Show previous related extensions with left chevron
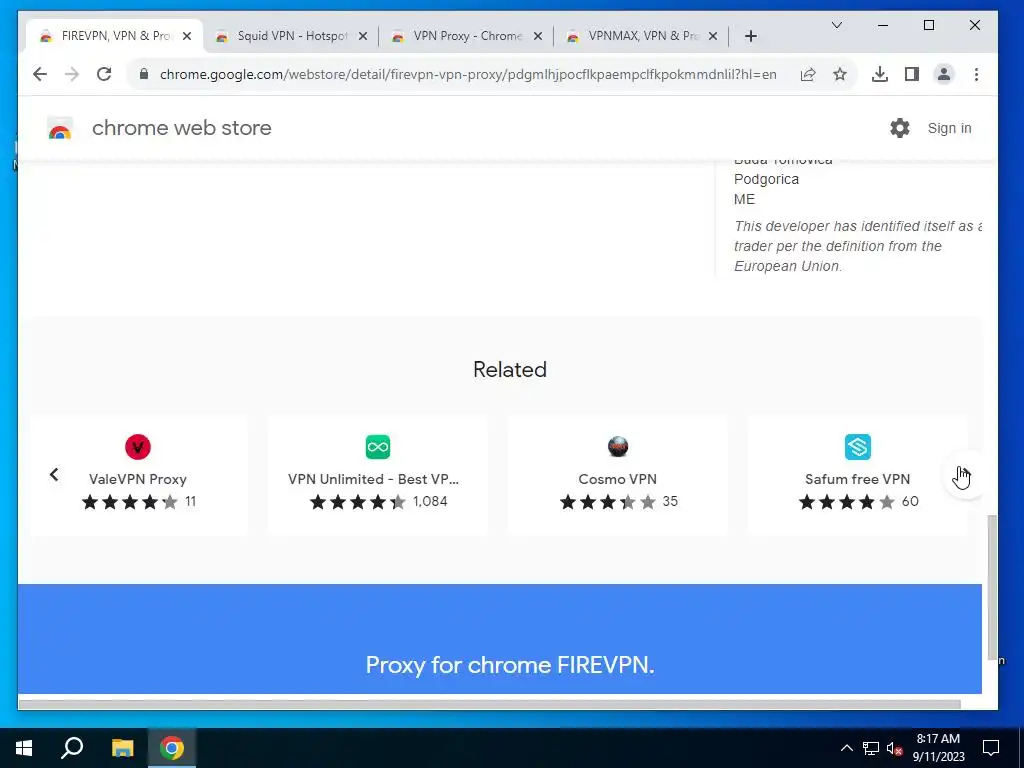Viewport: 1024px width, 768px height. pos(54,475)
